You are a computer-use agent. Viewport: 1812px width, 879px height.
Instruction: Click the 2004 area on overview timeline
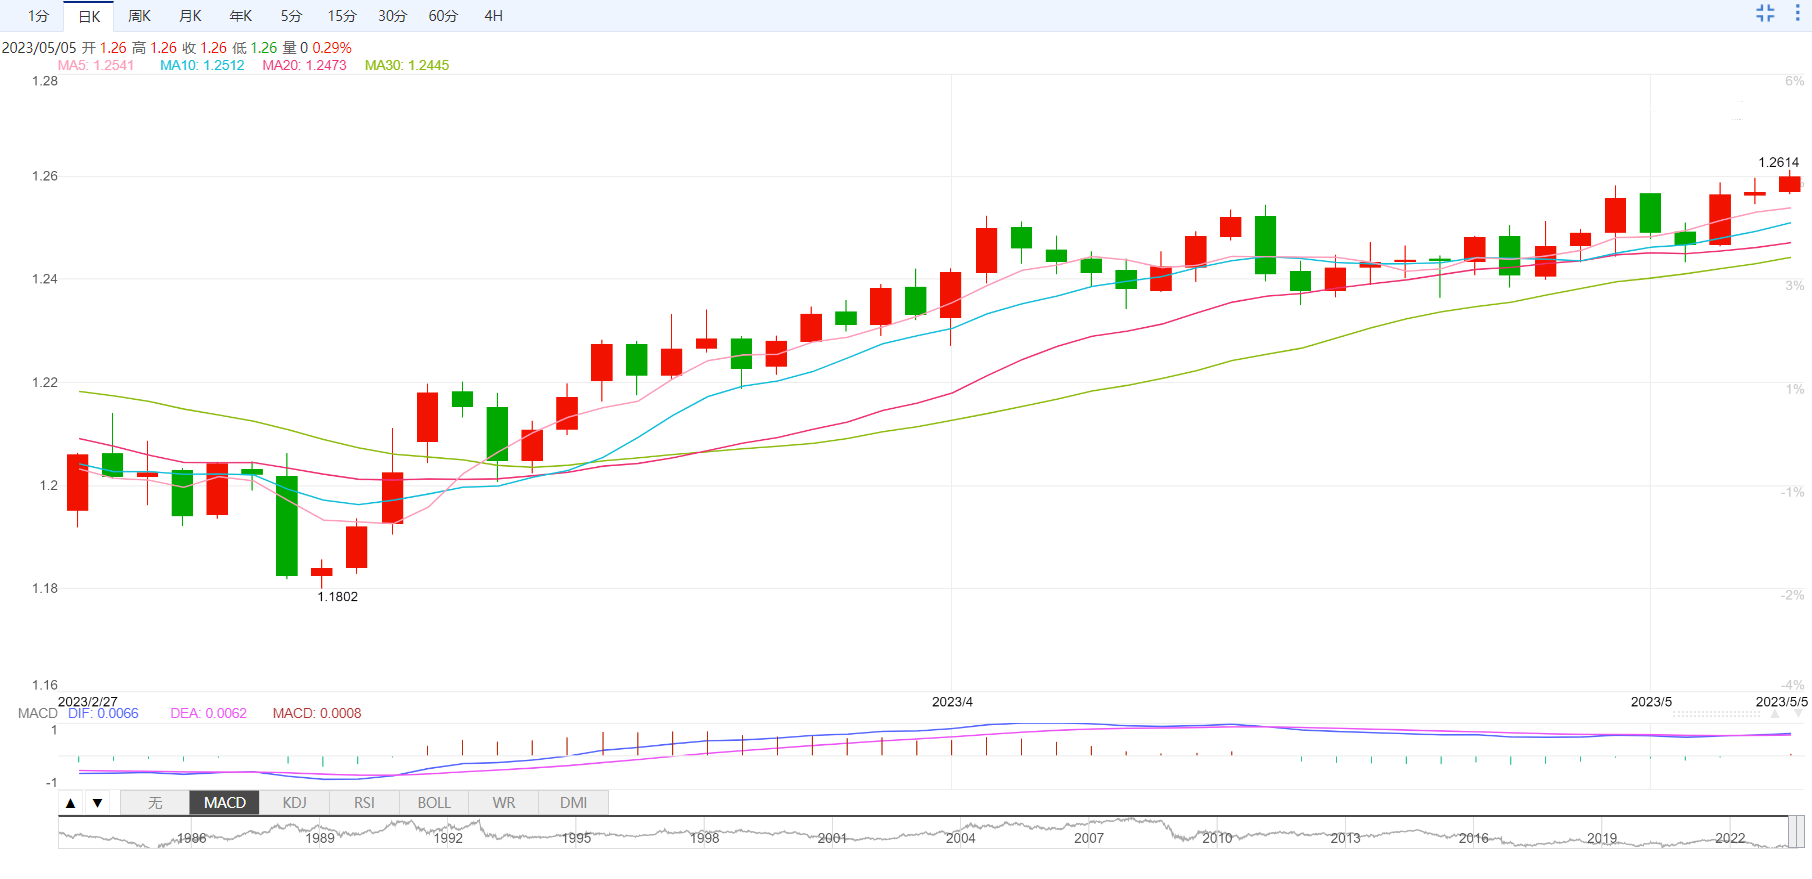click(960, 837)
